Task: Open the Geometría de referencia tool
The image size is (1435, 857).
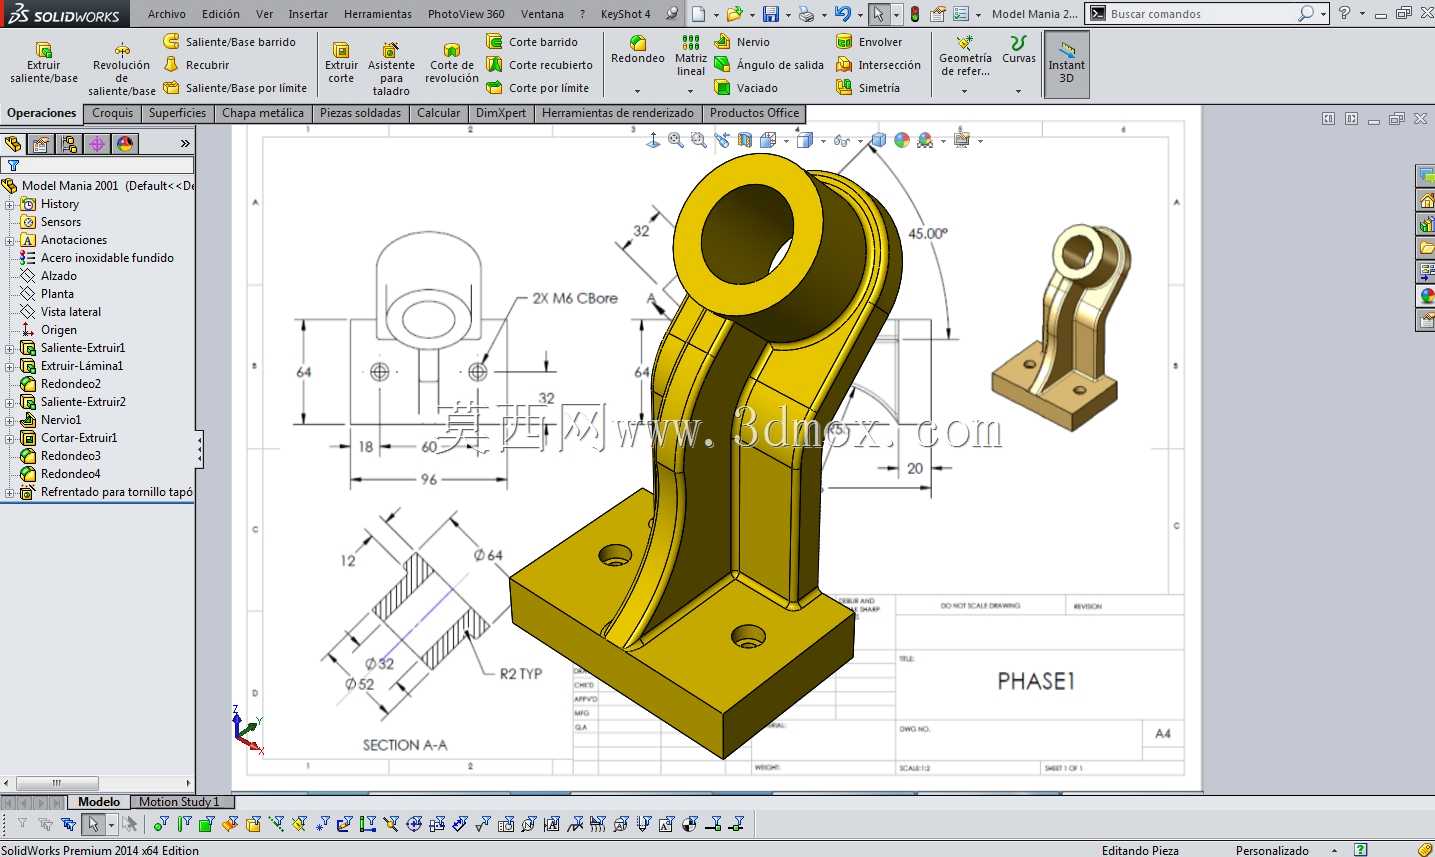Action: click(x=965, y=56)
